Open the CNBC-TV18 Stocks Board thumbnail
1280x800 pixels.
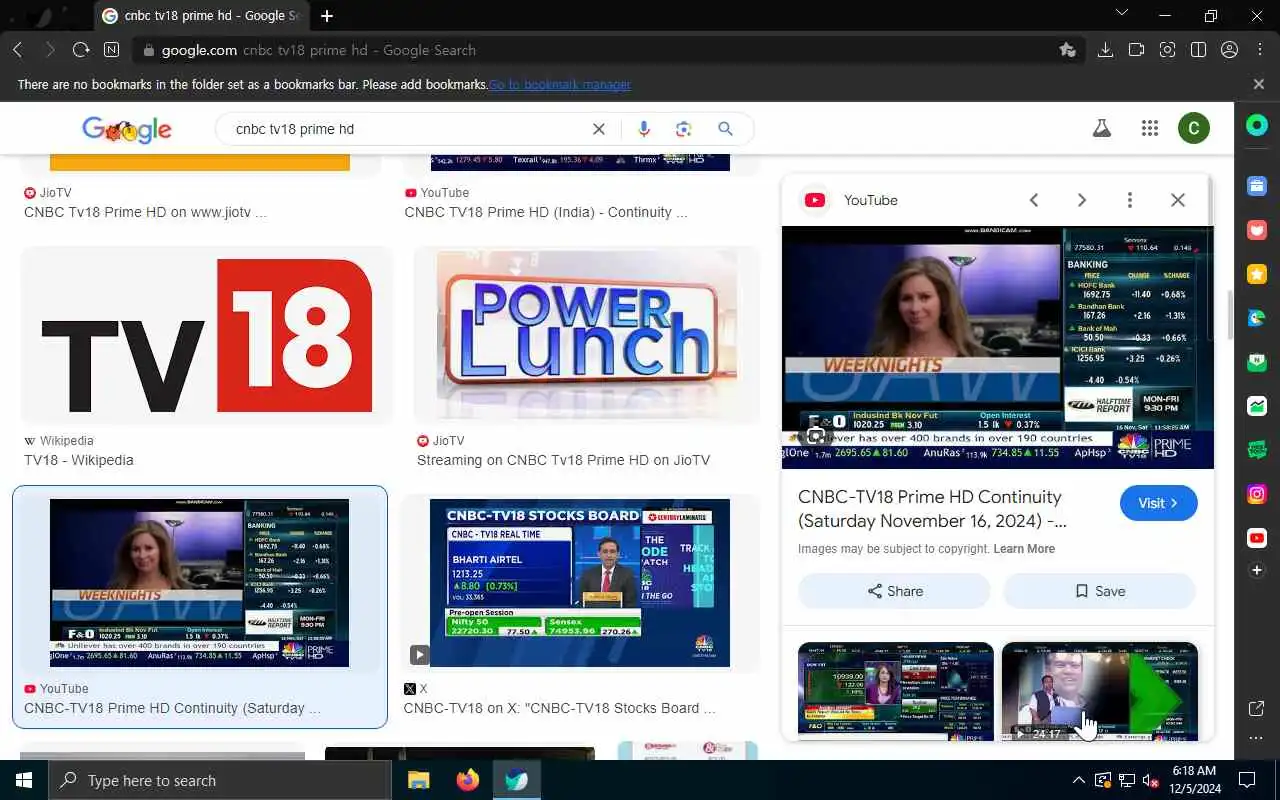tap(580, 583)
